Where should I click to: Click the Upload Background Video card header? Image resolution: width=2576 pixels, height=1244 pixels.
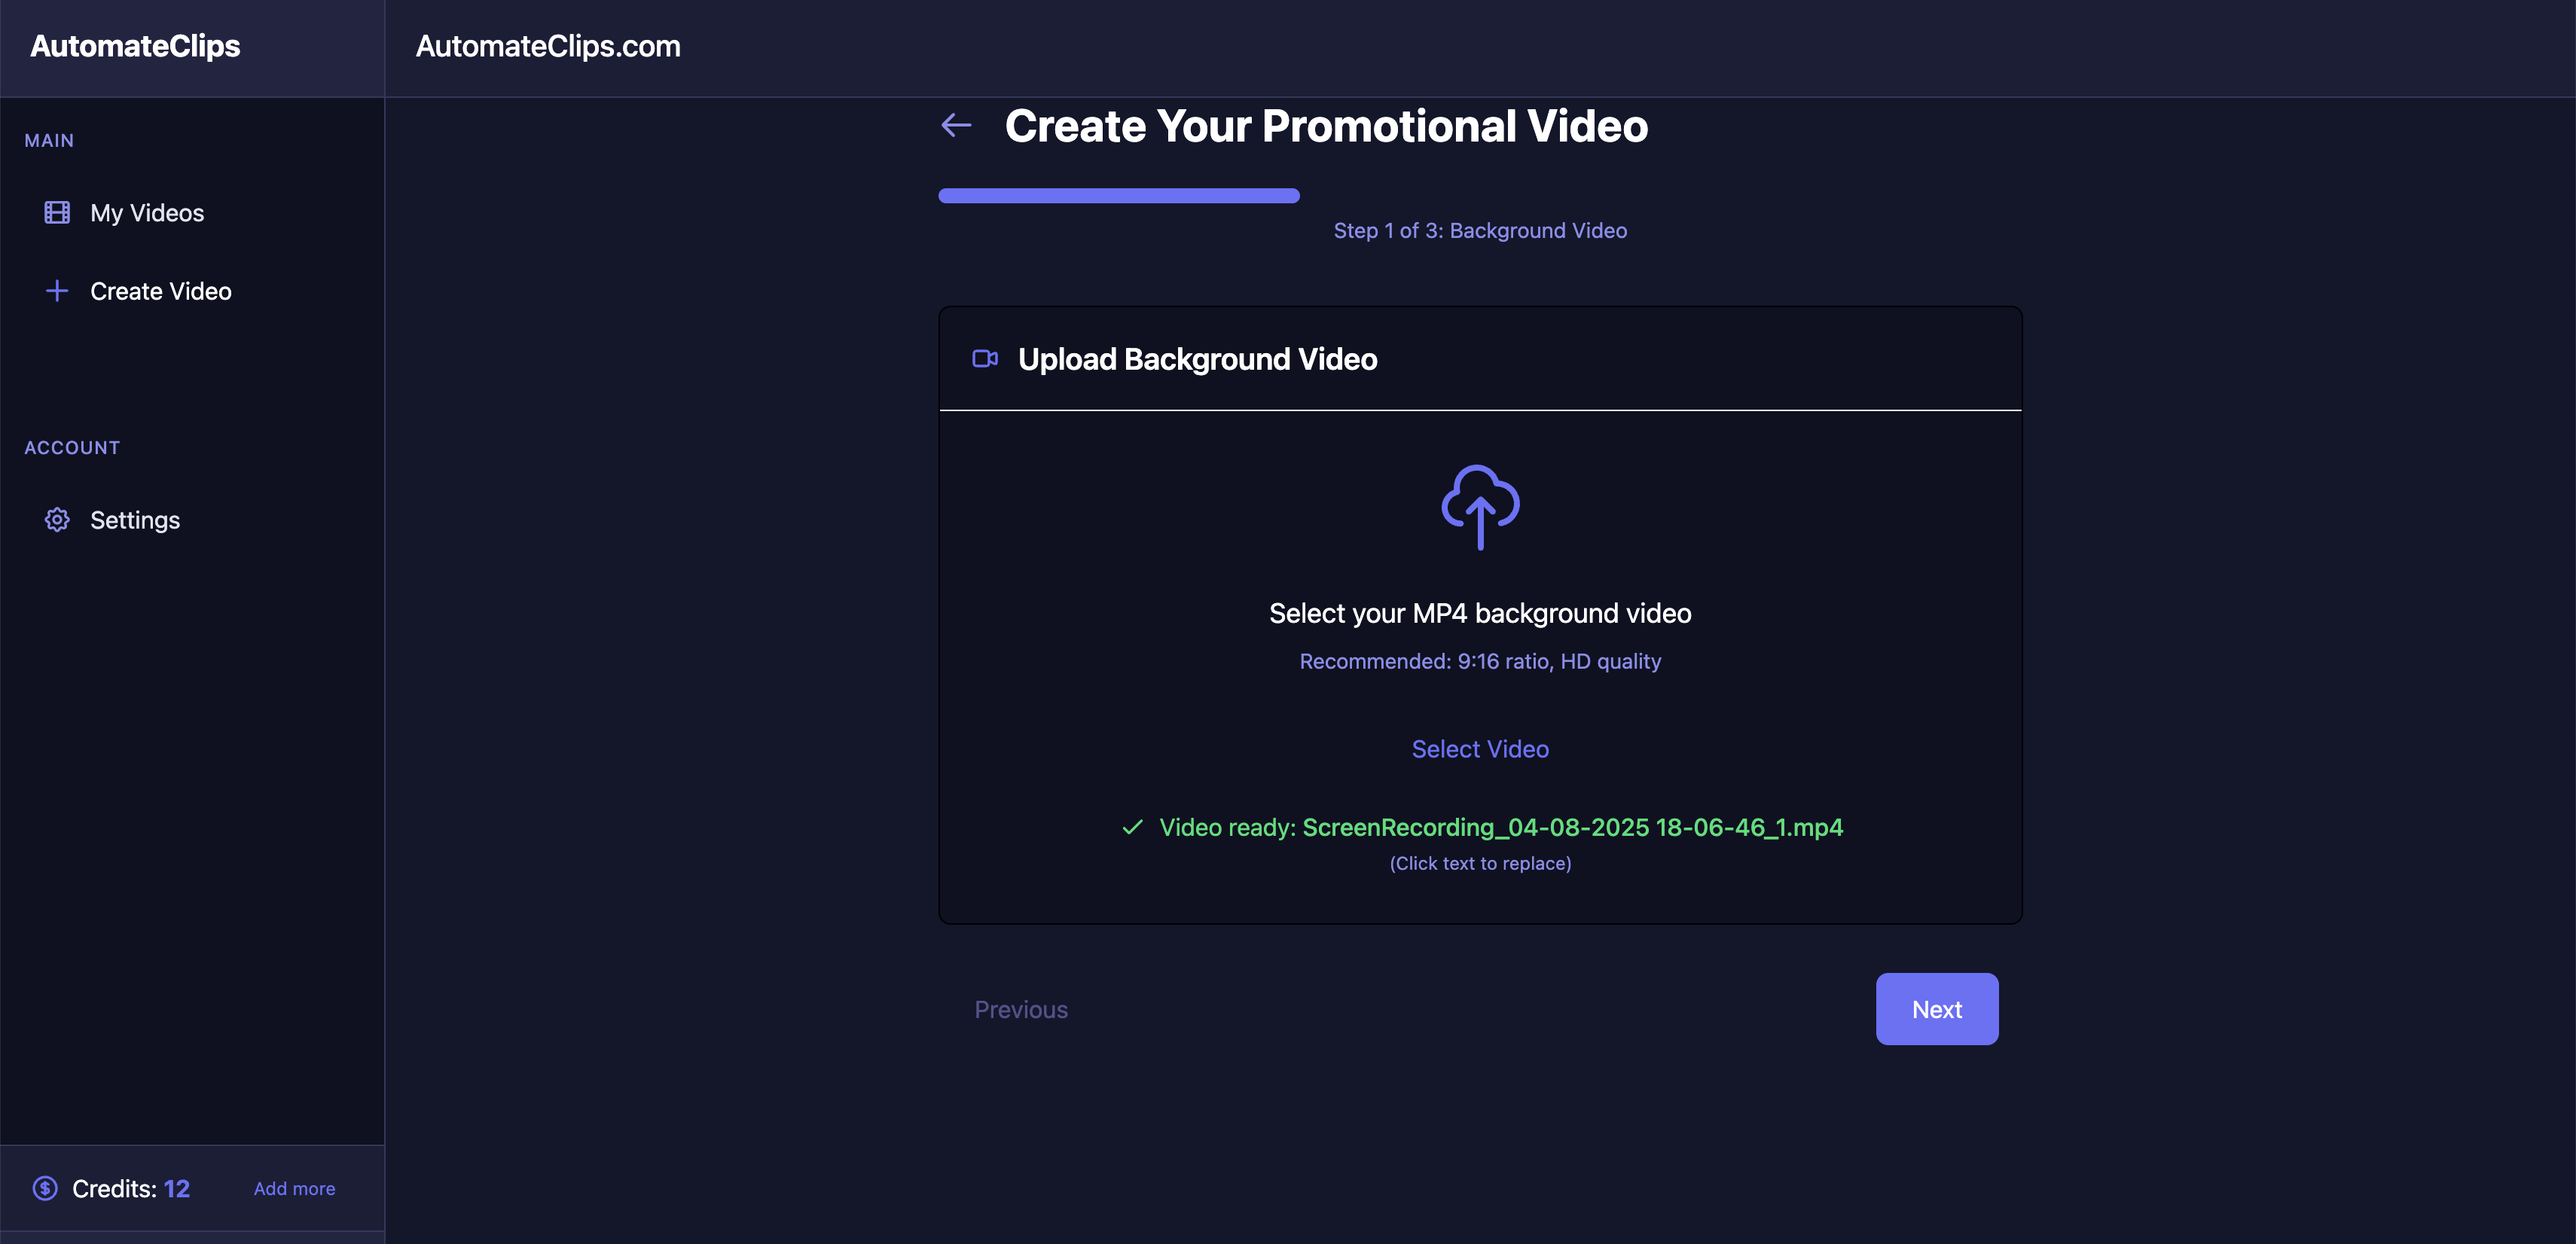[x=1198, y=358]
